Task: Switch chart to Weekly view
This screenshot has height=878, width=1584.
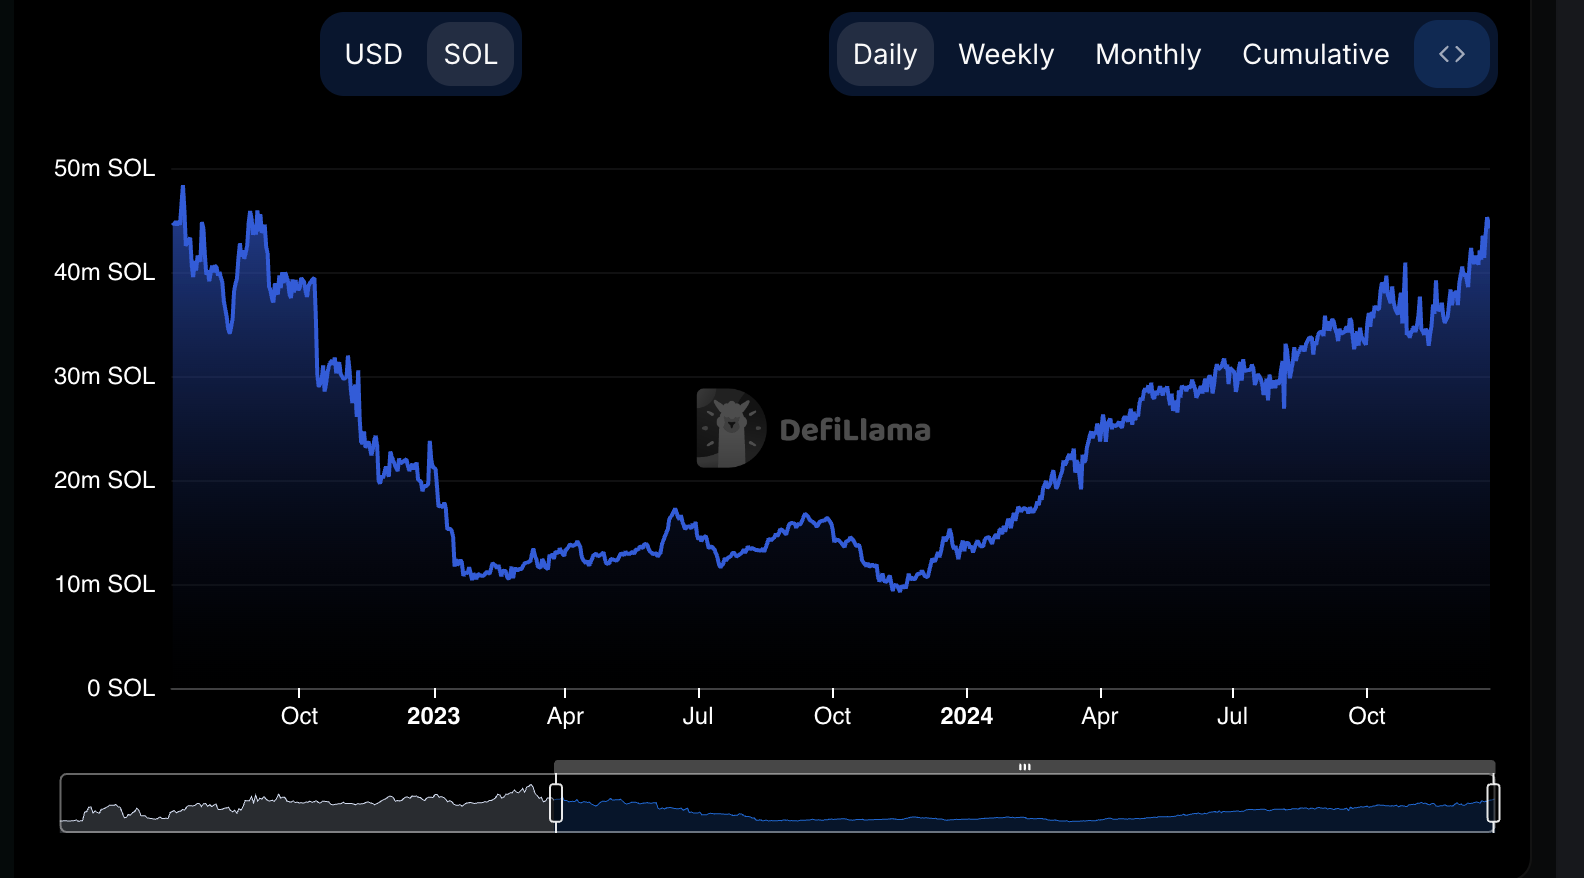Action: point(1006,54)
